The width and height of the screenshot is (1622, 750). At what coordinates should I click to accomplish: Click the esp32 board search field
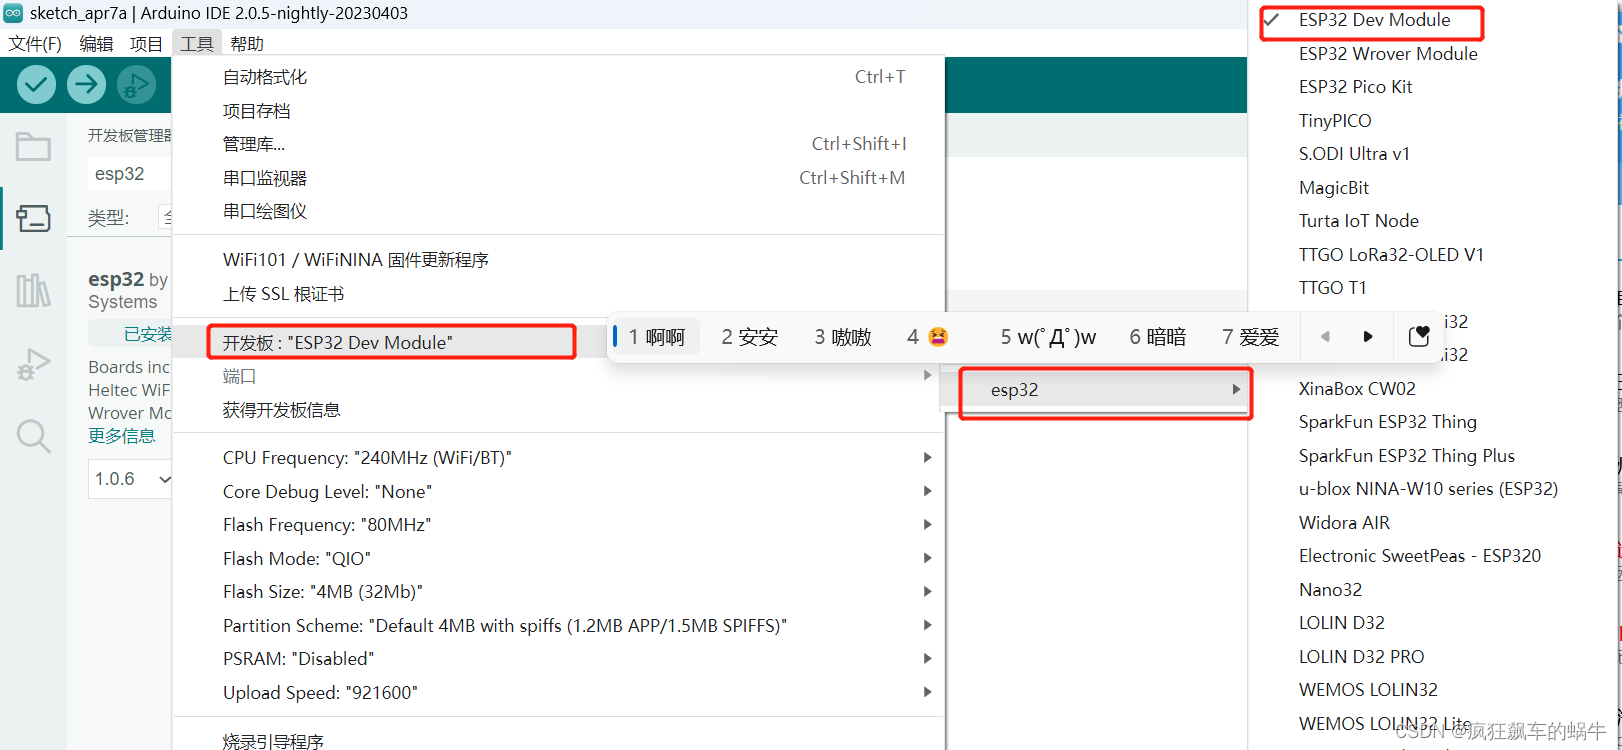130,174
